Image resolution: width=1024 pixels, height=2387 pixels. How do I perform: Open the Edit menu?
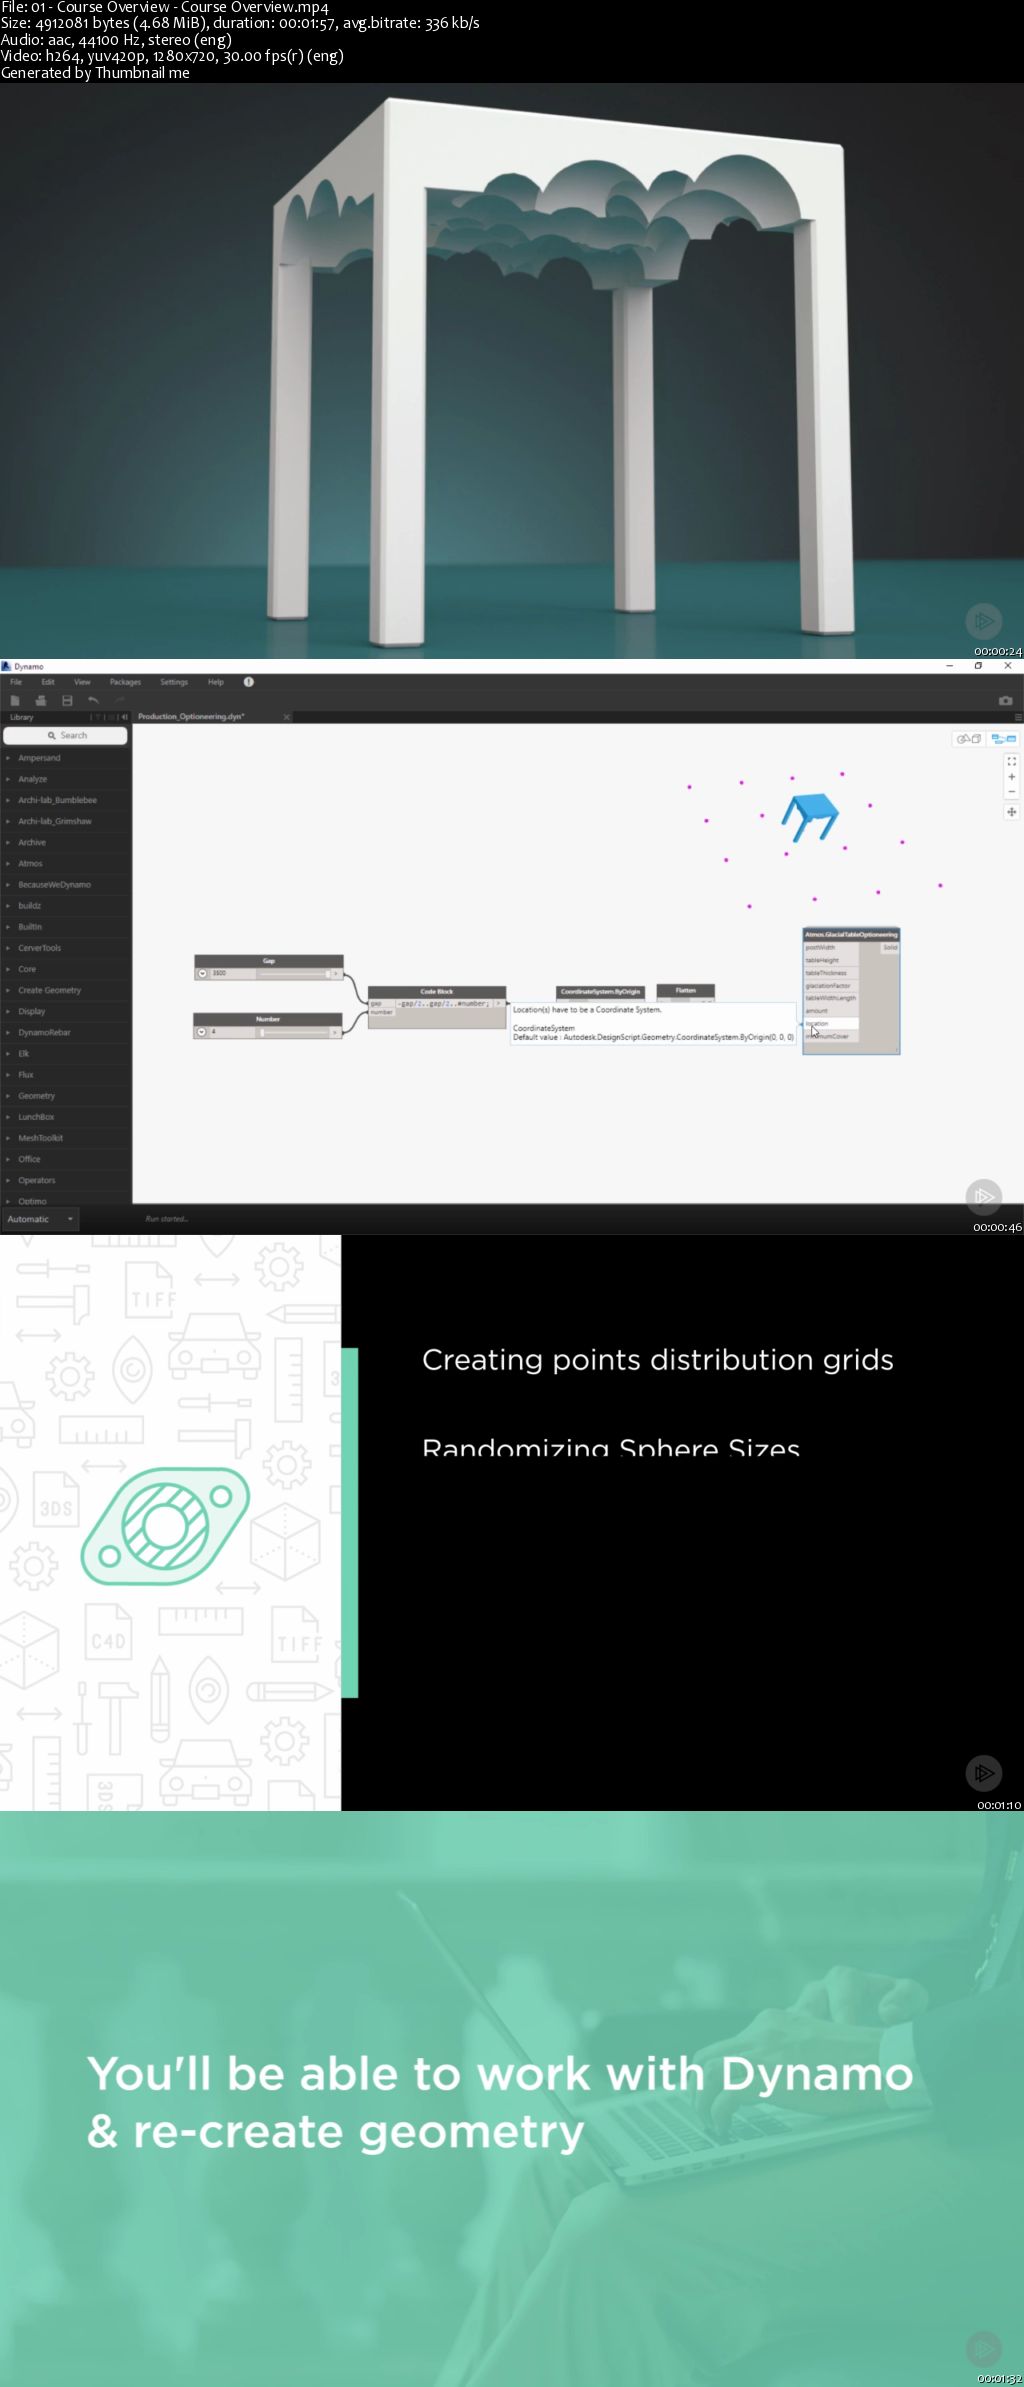pos(48,682)
